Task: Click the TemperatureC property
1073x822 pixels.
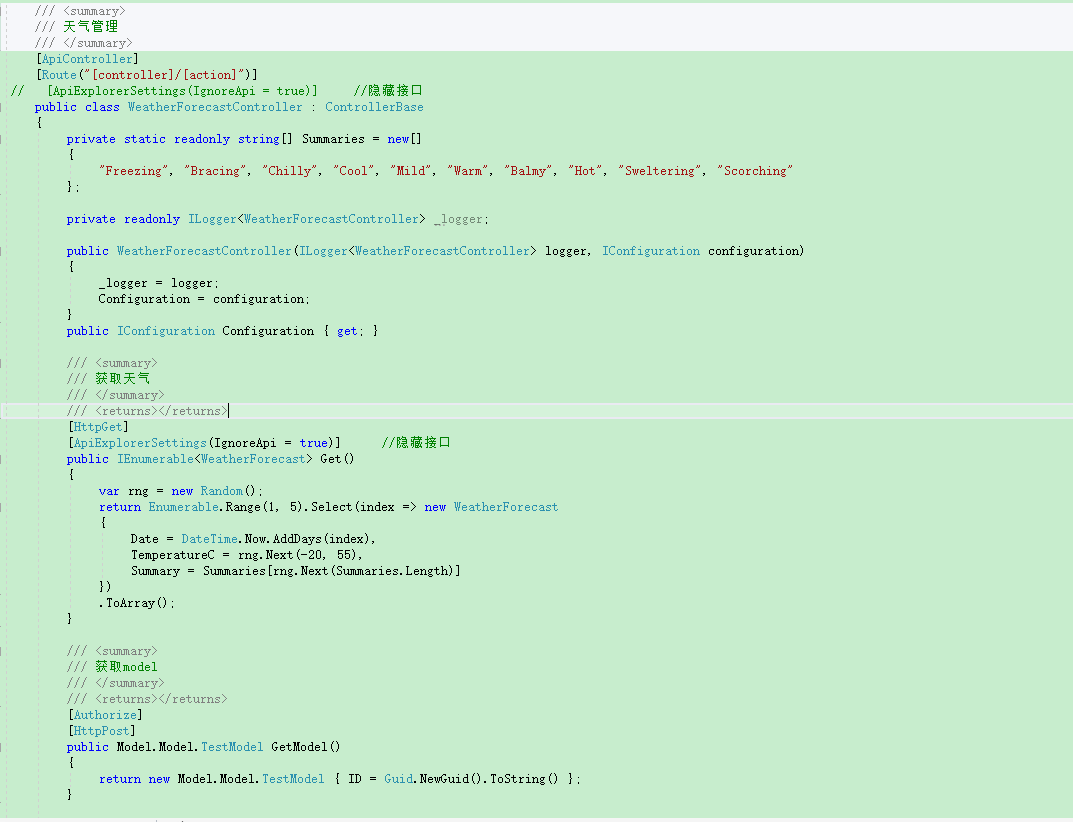Action: click(x=172, y=555)
